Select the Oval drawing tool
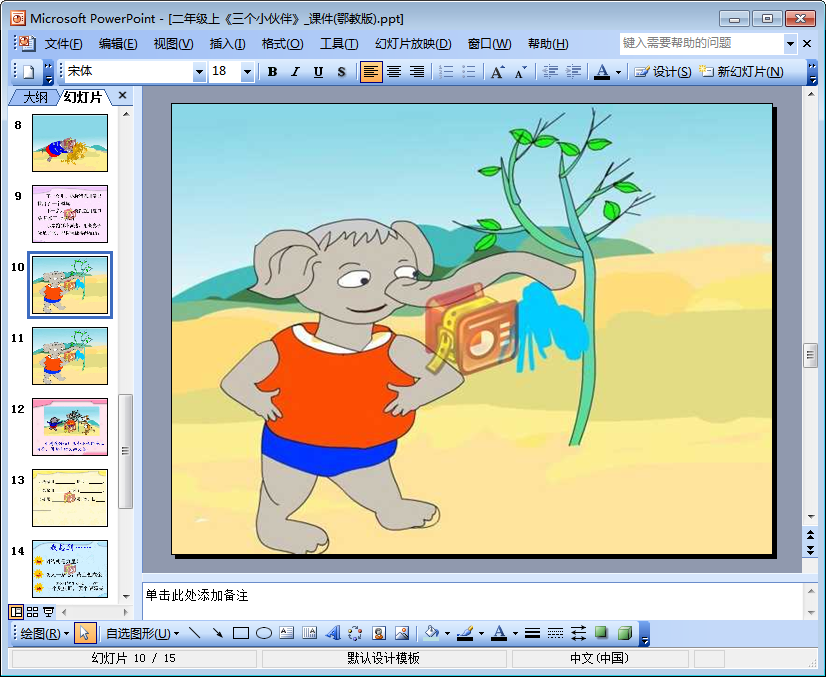The height and width of the screenshot is (677, 826). coord(264,633)
